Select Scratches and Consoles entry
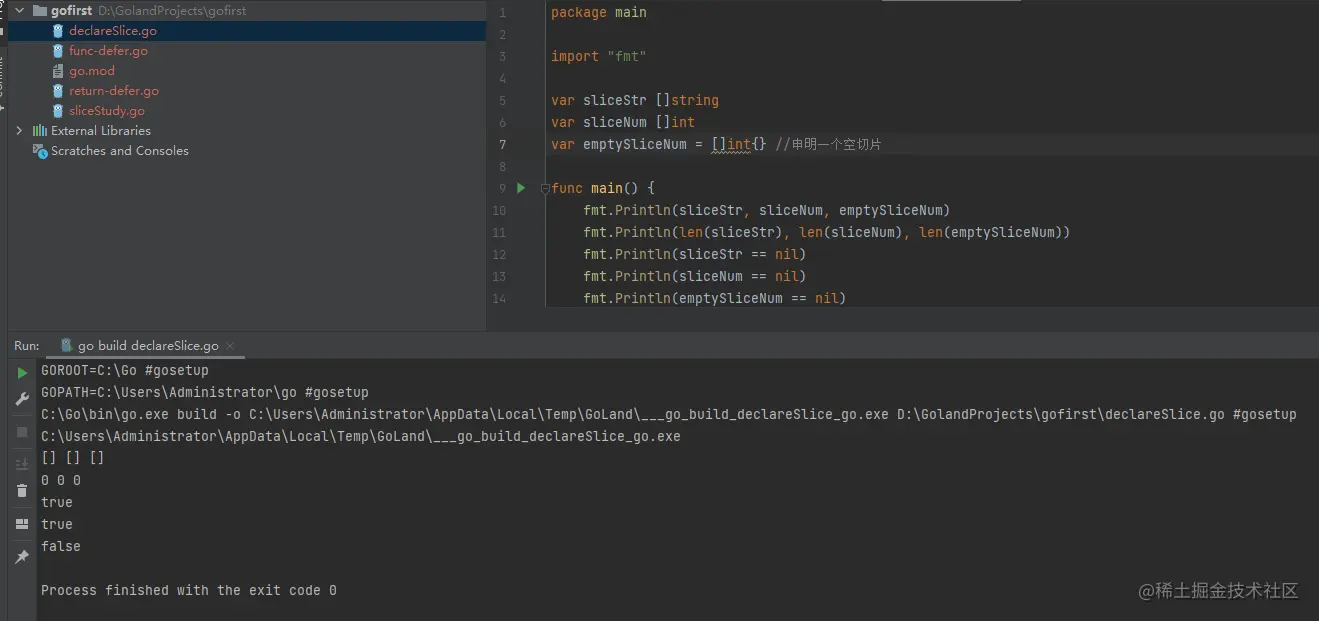This screenshot has height=621, width=1319. pyautogui.click(x=120, y=151)
